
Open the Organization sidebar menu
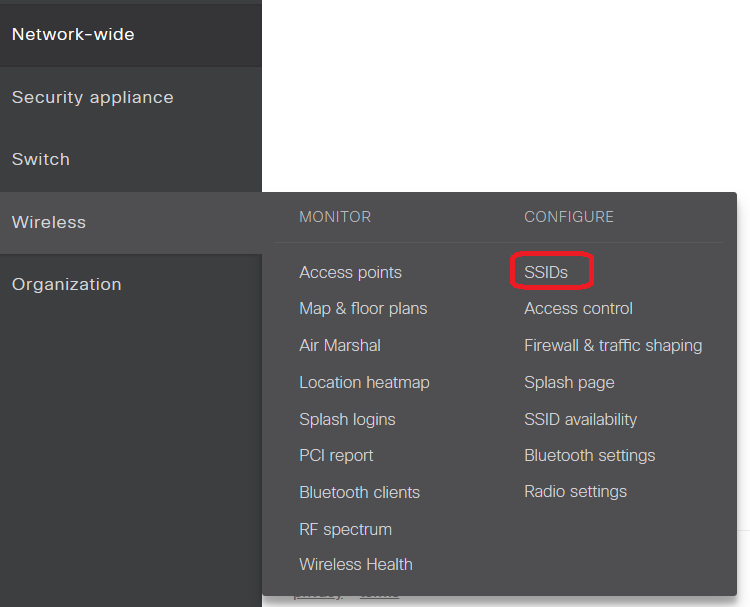coord(66,284)
